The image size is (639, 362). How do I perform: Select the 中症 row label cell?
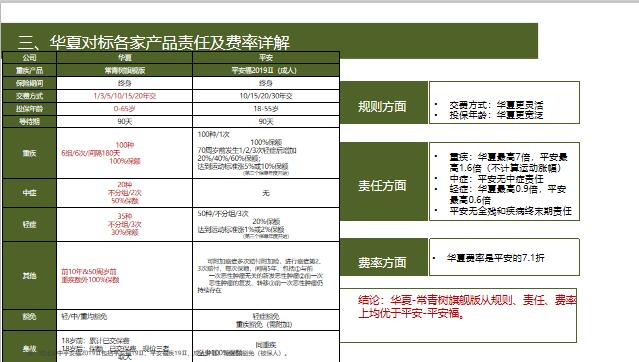coord(29,193)
